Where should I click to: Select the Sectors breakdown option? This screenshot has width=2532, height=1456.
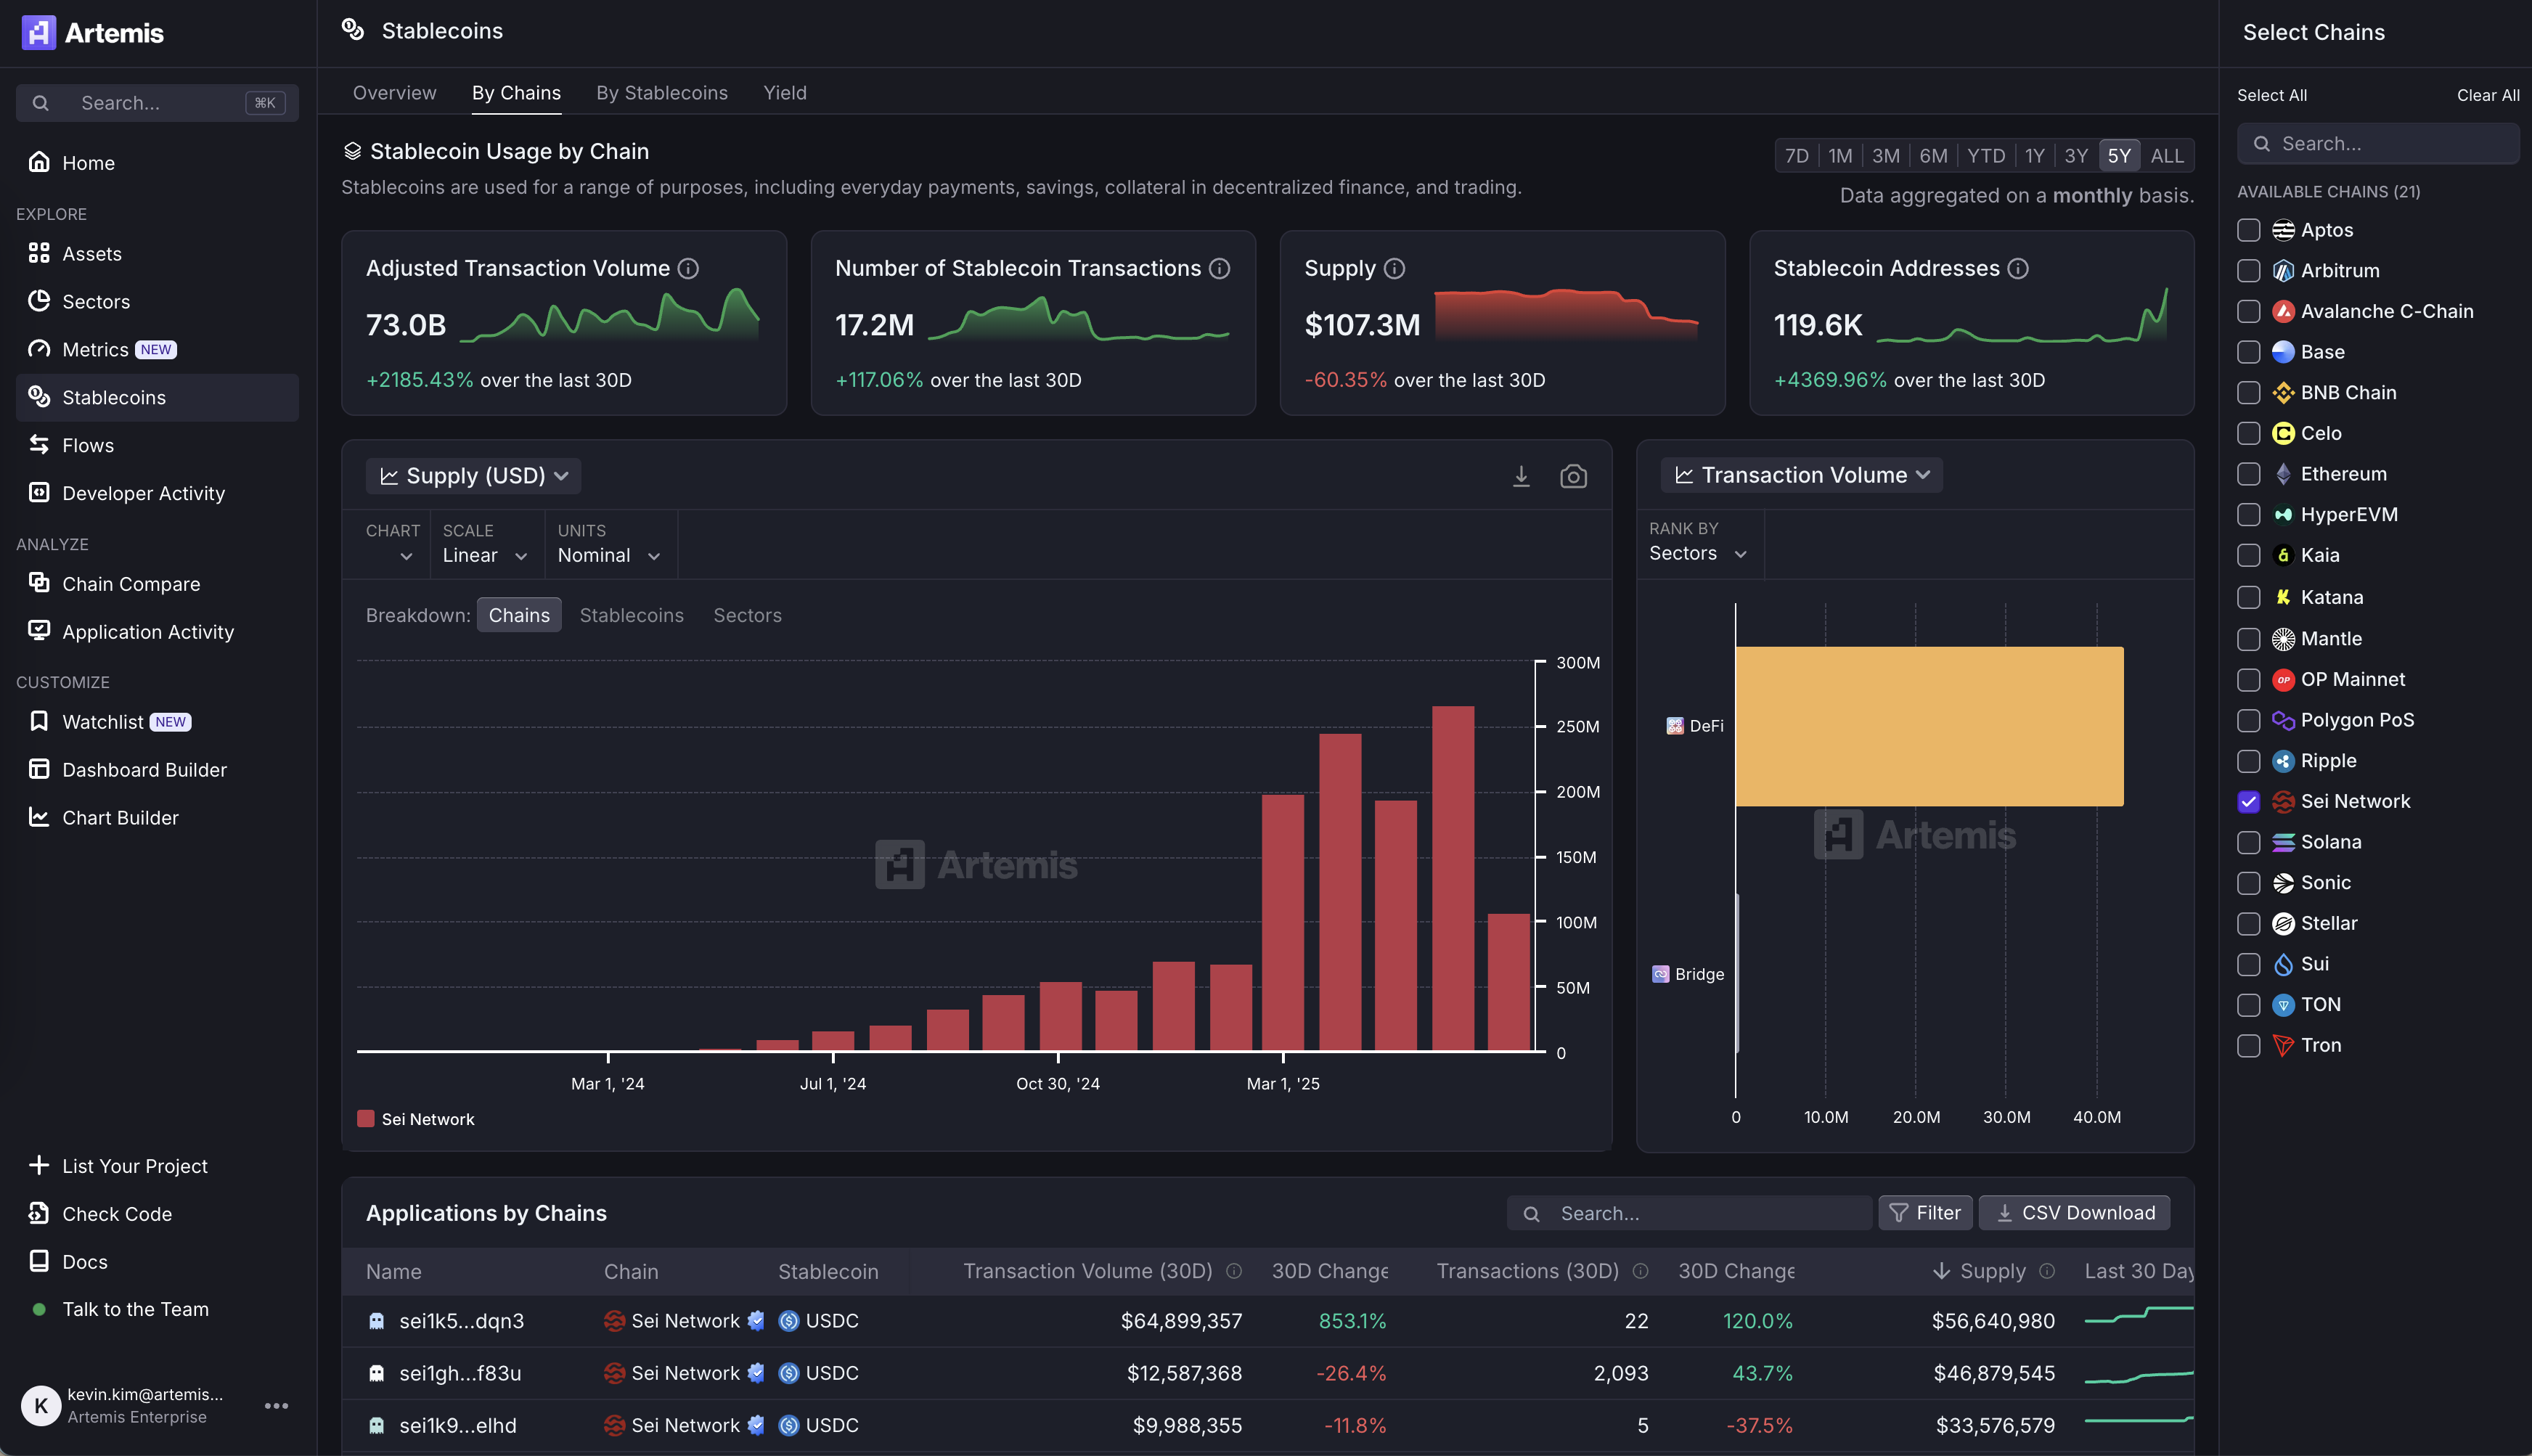747,615
